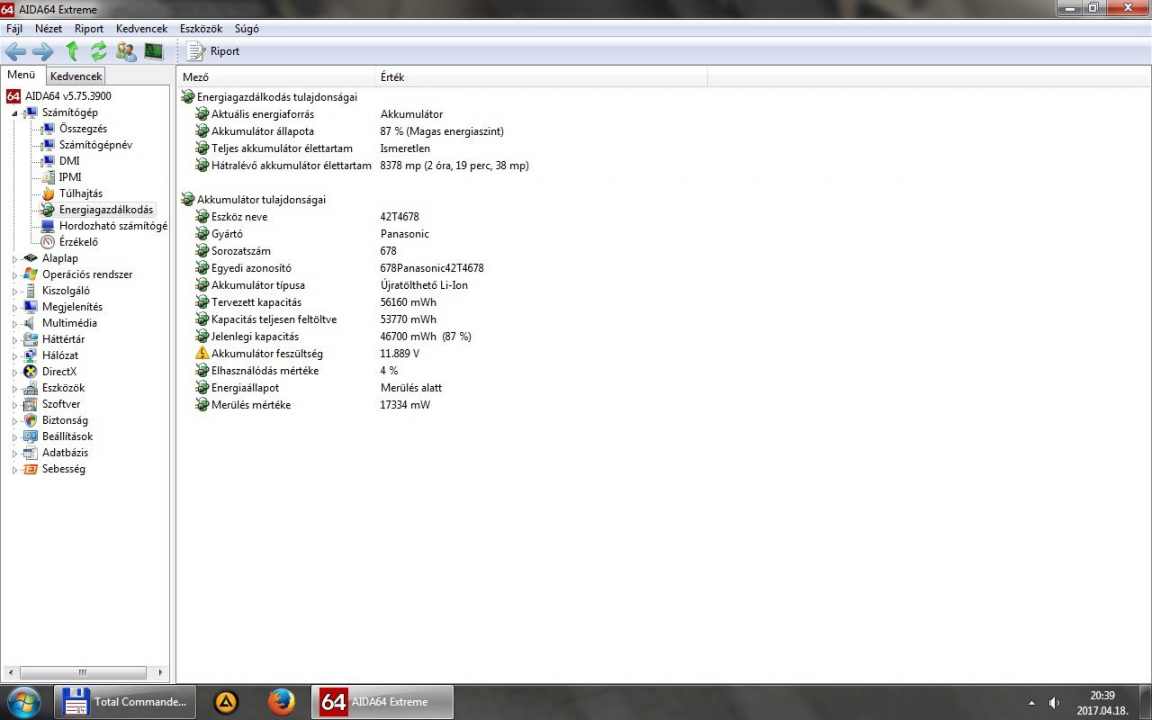Expand the Multimédia node
Image resolution: width=1152 pixels, height=720 pixels.
[x=15, y=323]
